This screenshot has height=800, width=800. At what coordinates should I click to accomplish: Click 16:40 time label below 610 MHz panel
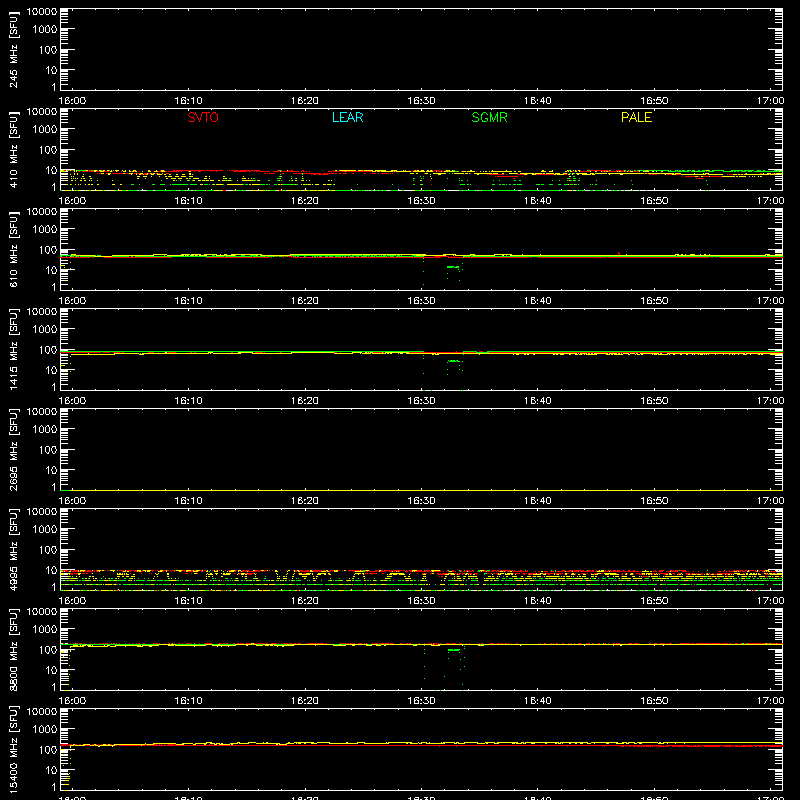pyautogui.click(x=538, y=301)
